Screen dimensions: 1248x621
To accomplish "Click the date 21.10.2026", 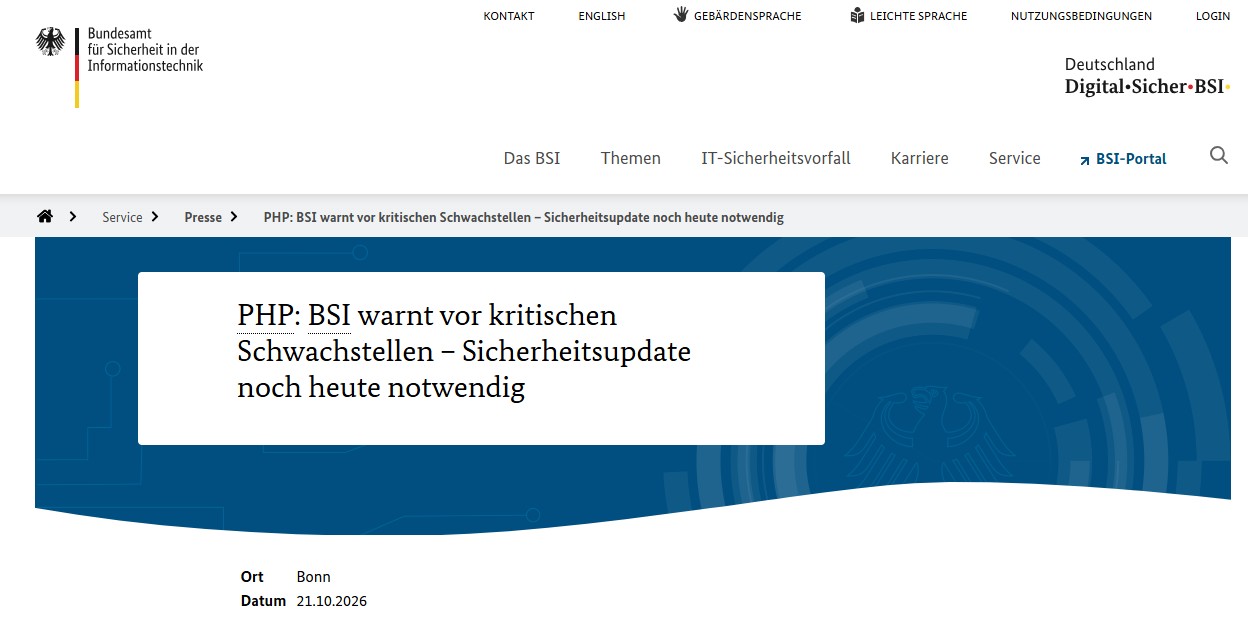I will (332, 601).
